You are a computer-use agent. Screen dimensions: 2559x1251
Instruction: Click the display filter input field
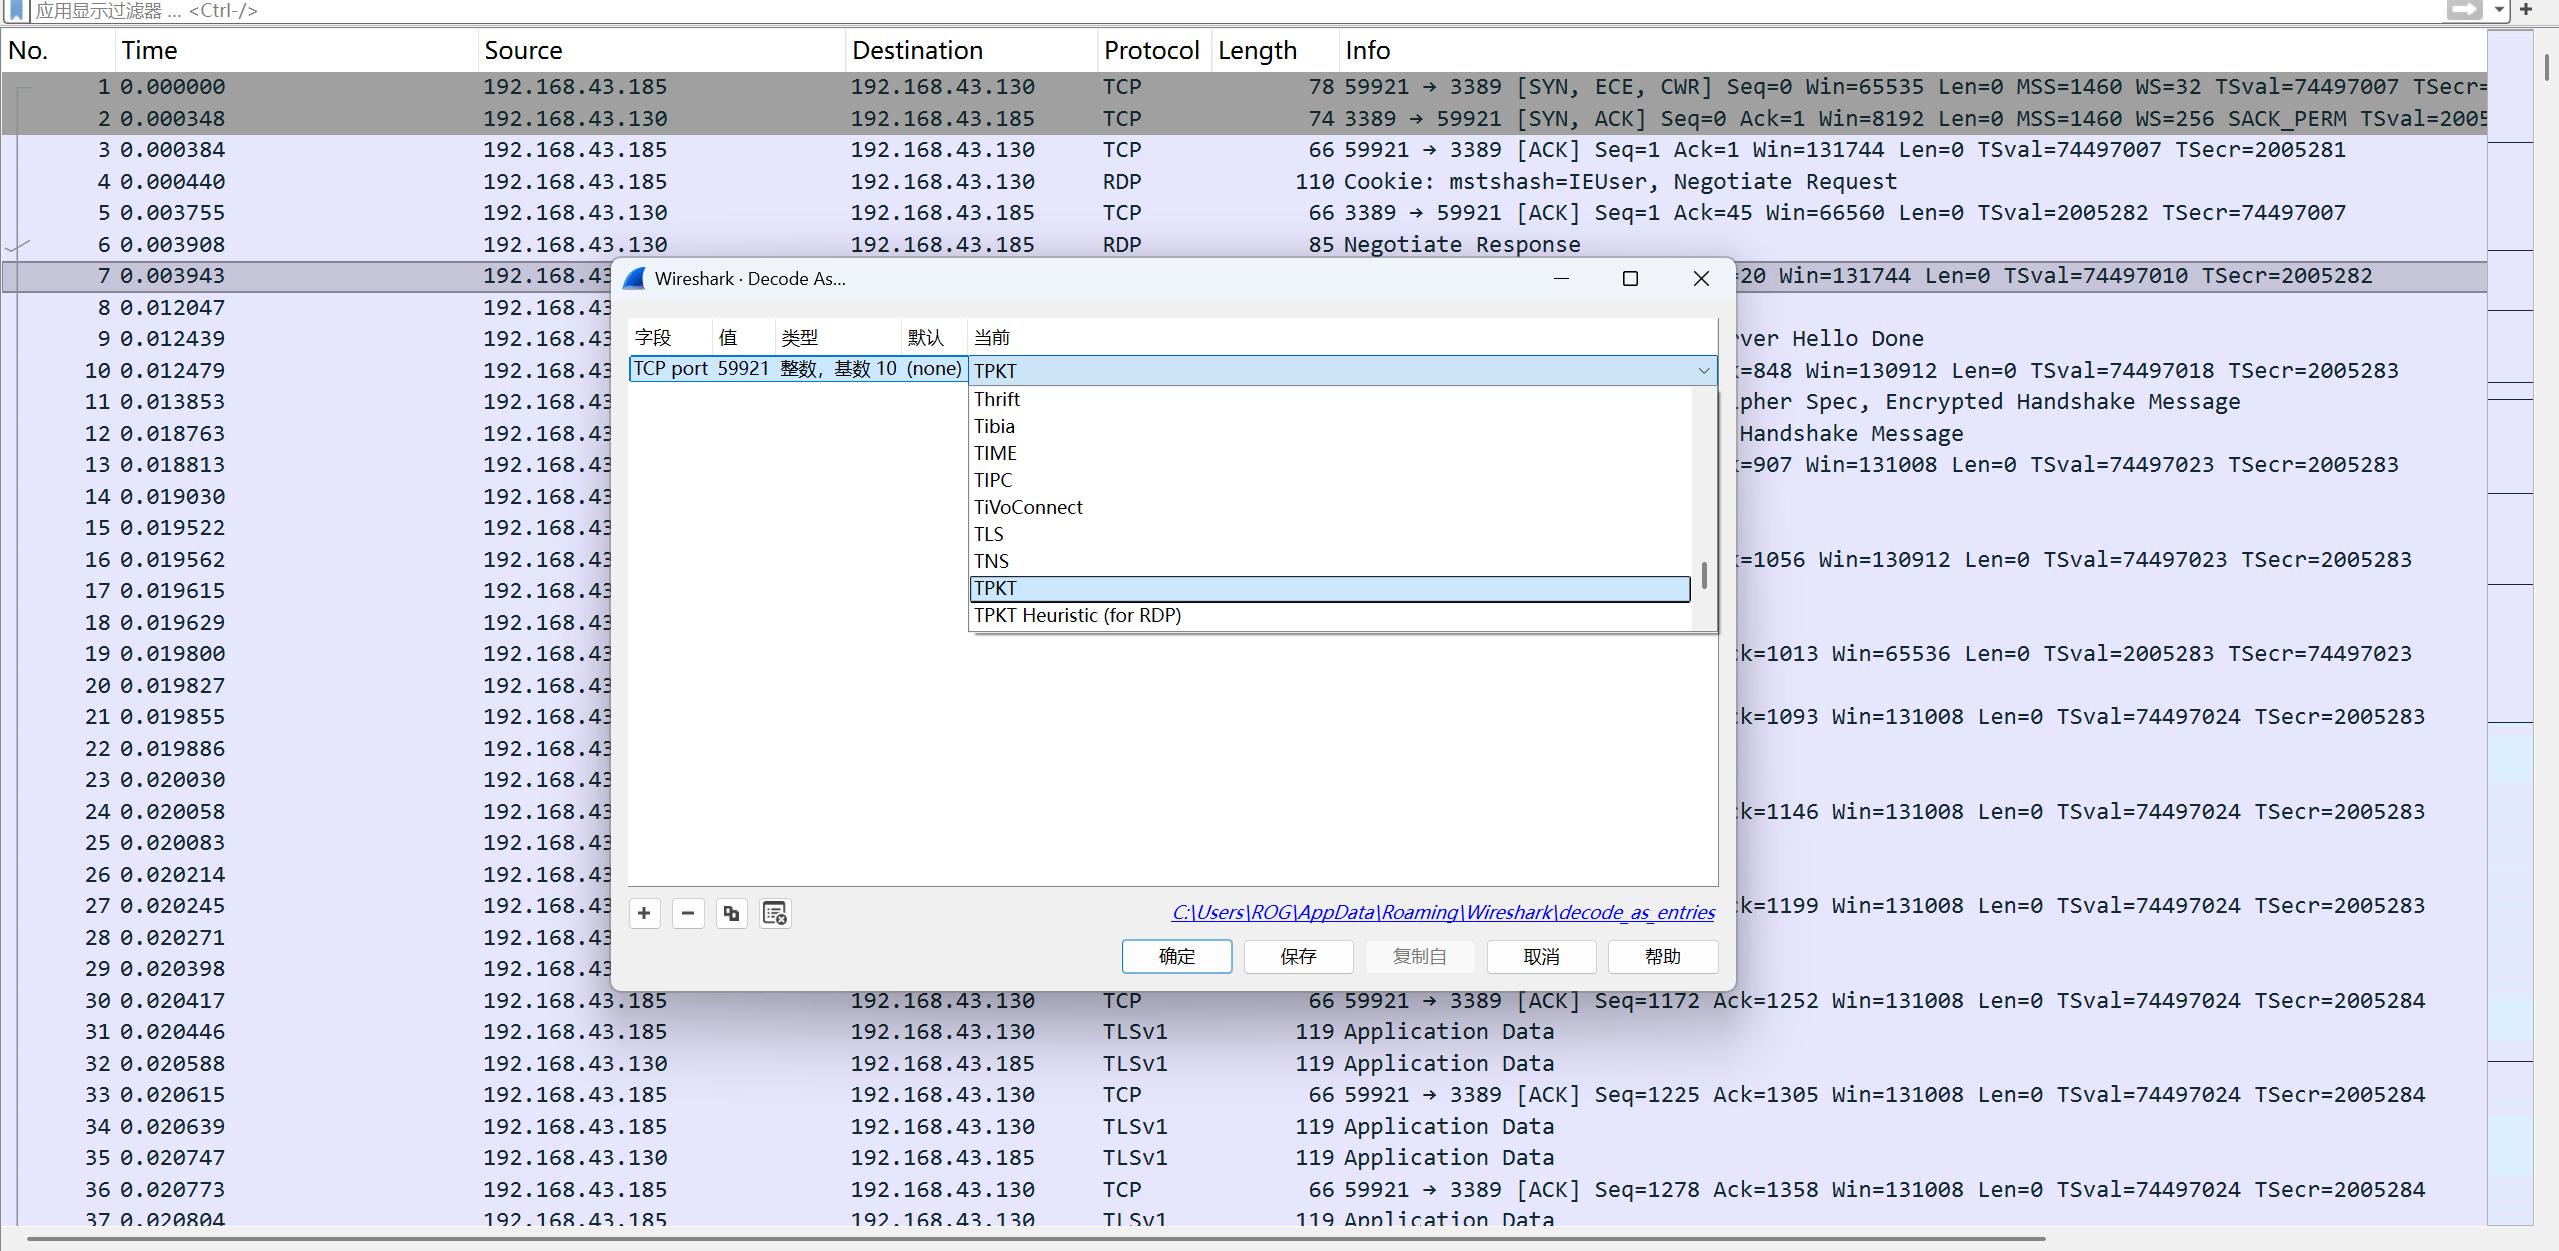[1200, 10]
